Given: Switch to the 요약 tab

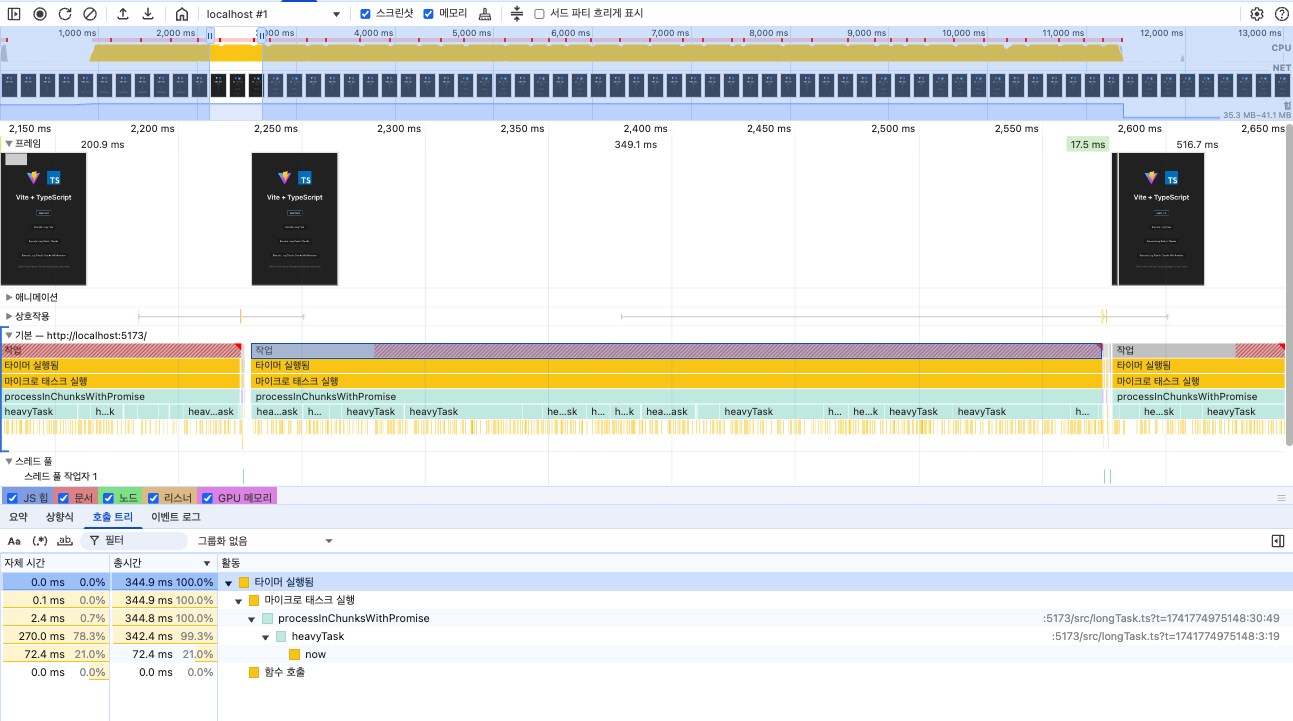Looking at the screenshot, I should point(18,517).
